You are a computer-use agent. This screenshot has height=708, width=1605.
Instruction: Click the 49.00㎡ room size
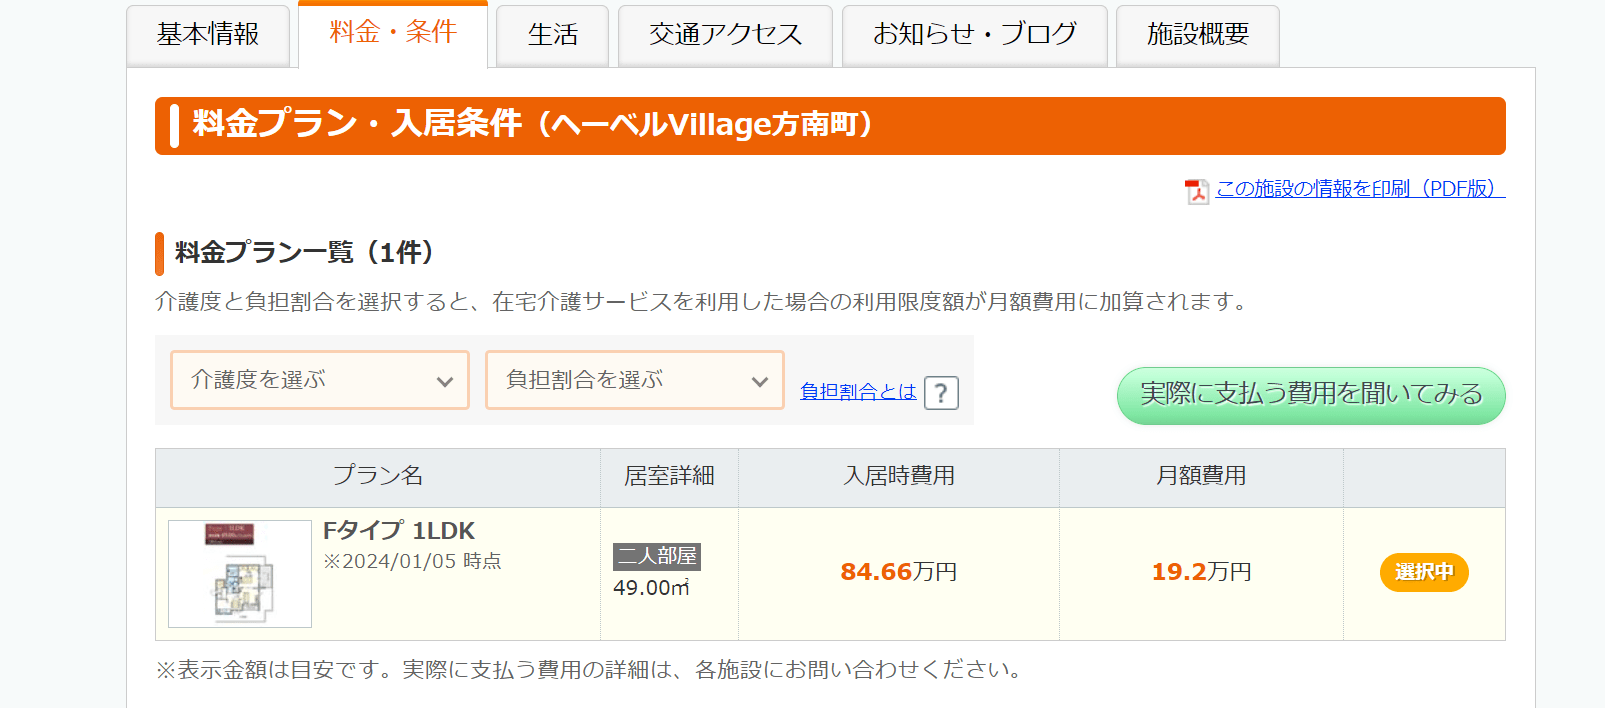tap(652, 588)
